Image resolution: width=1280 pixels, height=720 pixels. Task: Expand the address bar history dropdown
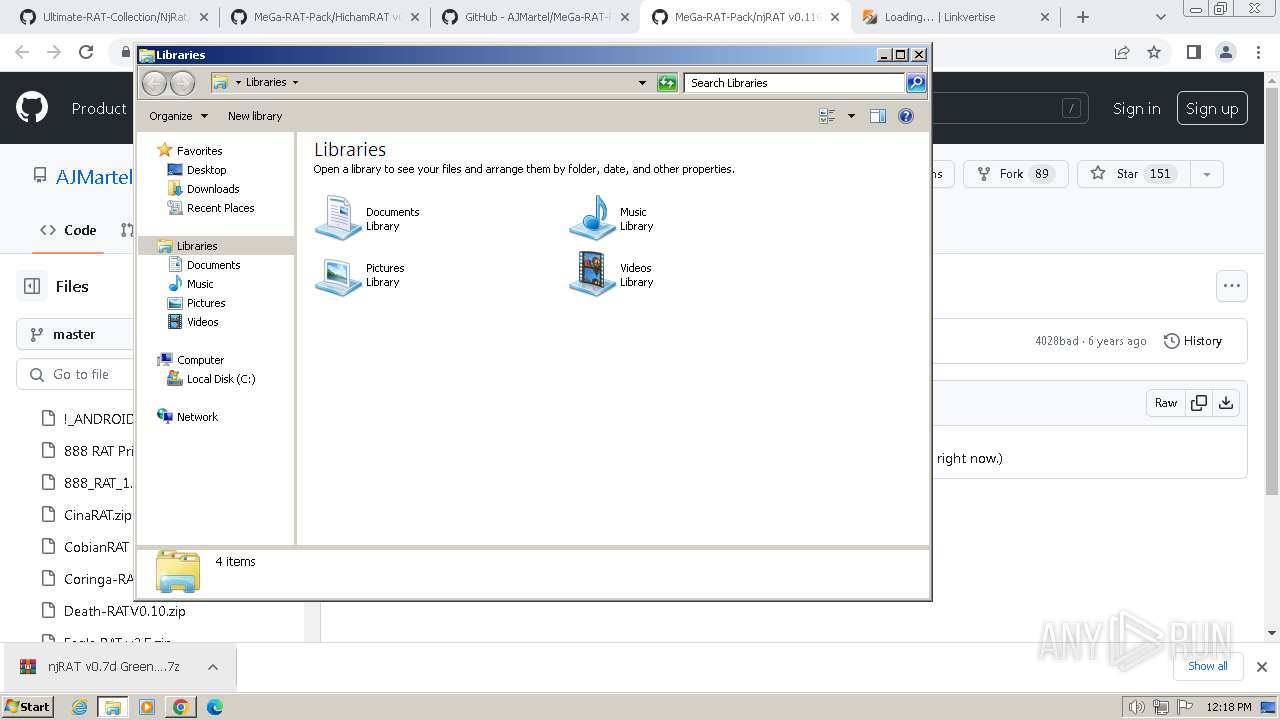[642, 83]
